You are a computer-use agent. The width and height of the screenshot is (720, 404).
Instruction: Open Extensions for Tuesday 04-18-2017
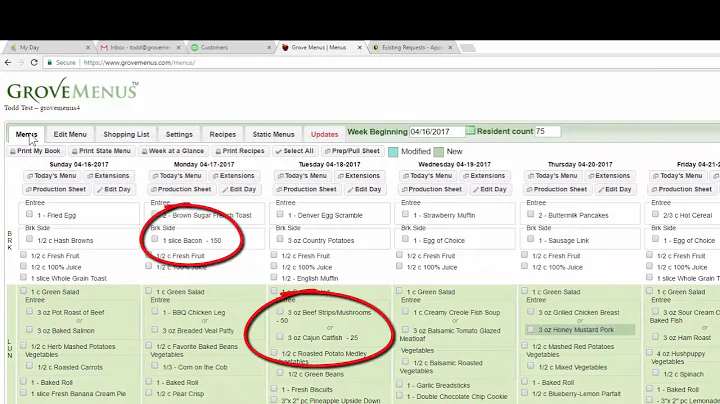point(359,176)
